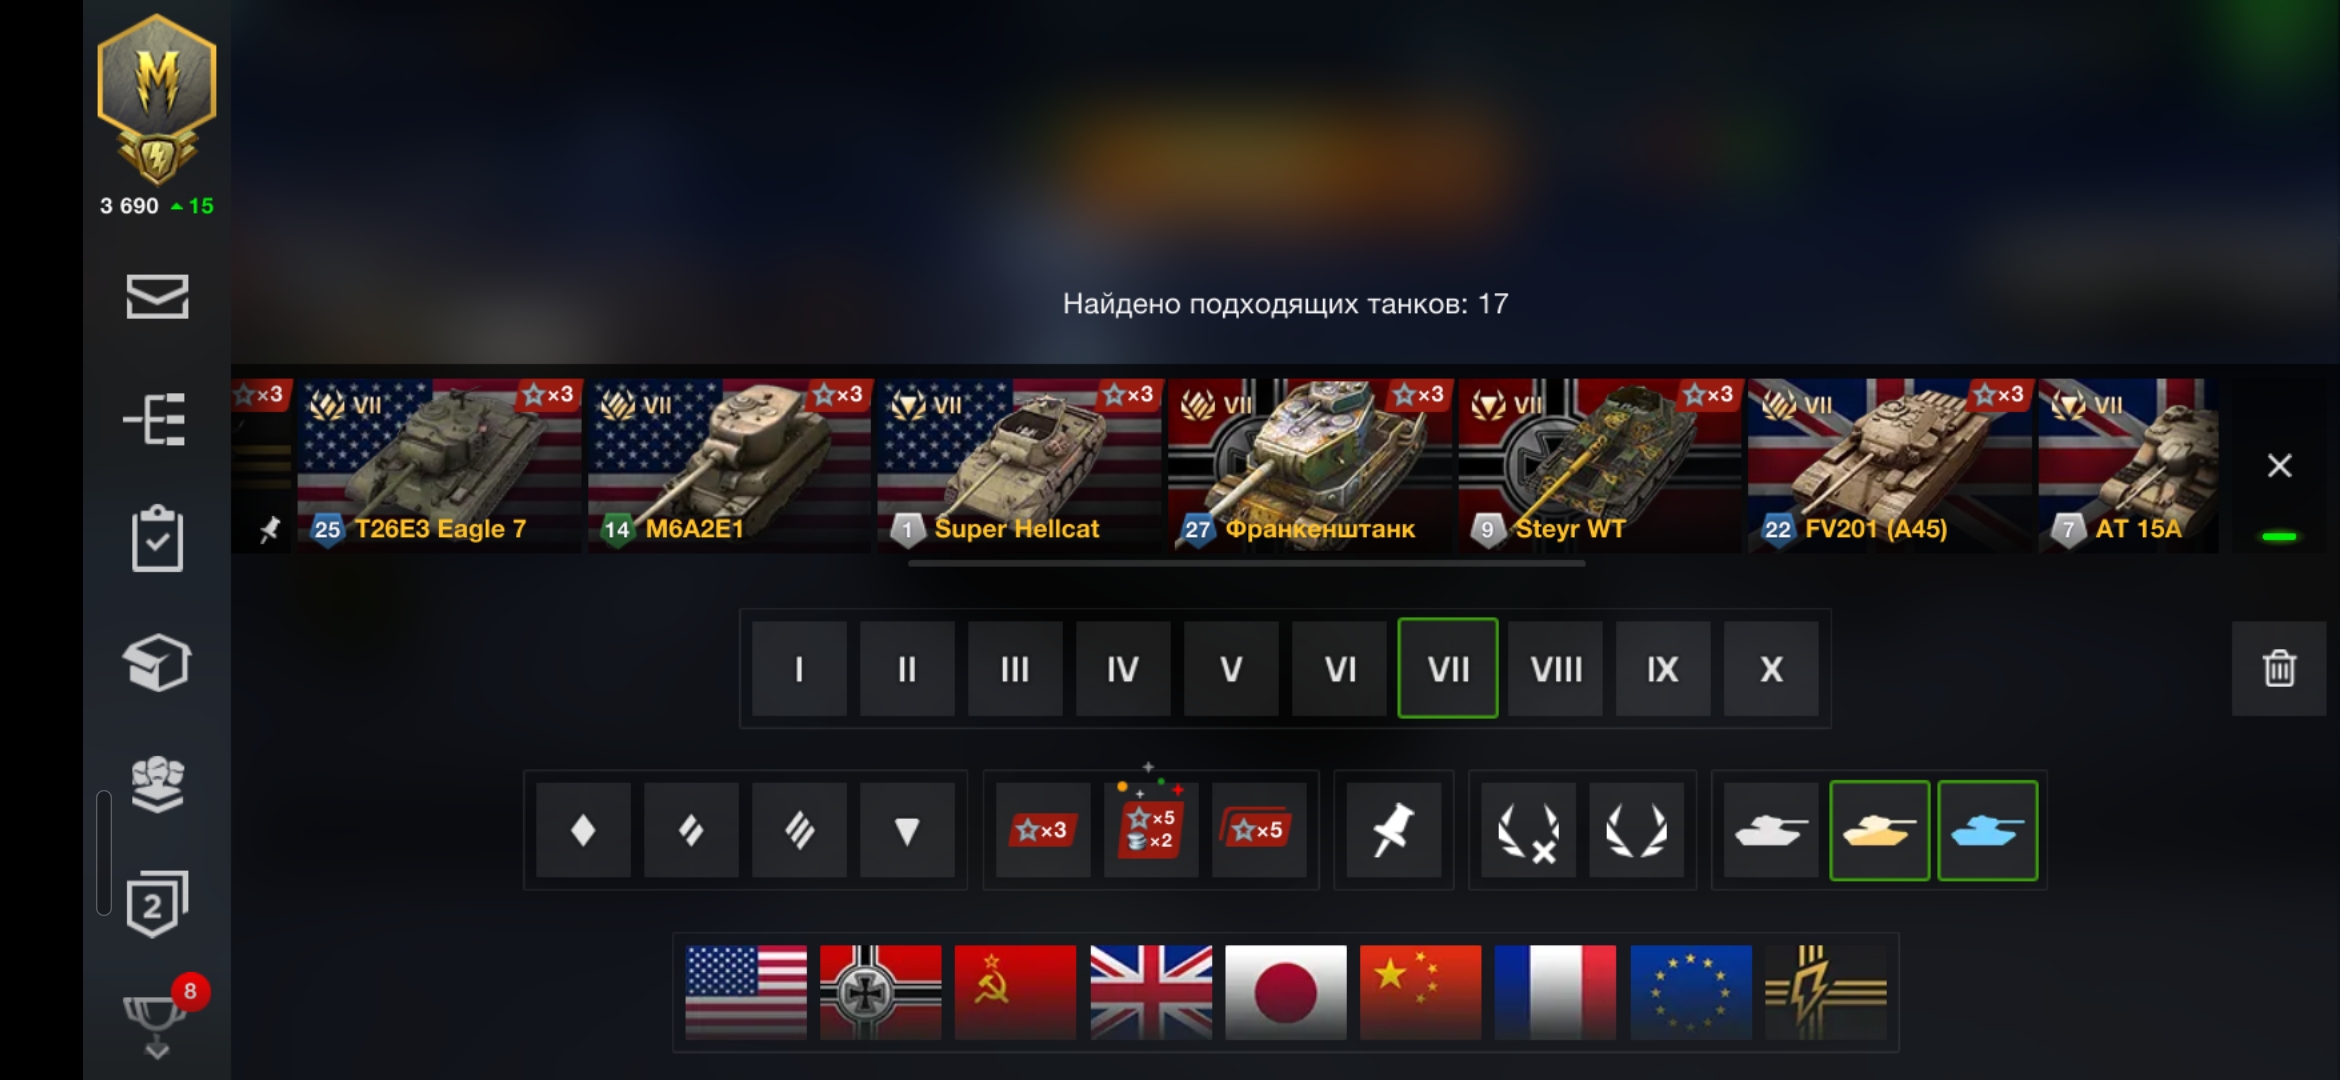Filter by USA nation flag
2340x1080 pixels.
[746, 992]
